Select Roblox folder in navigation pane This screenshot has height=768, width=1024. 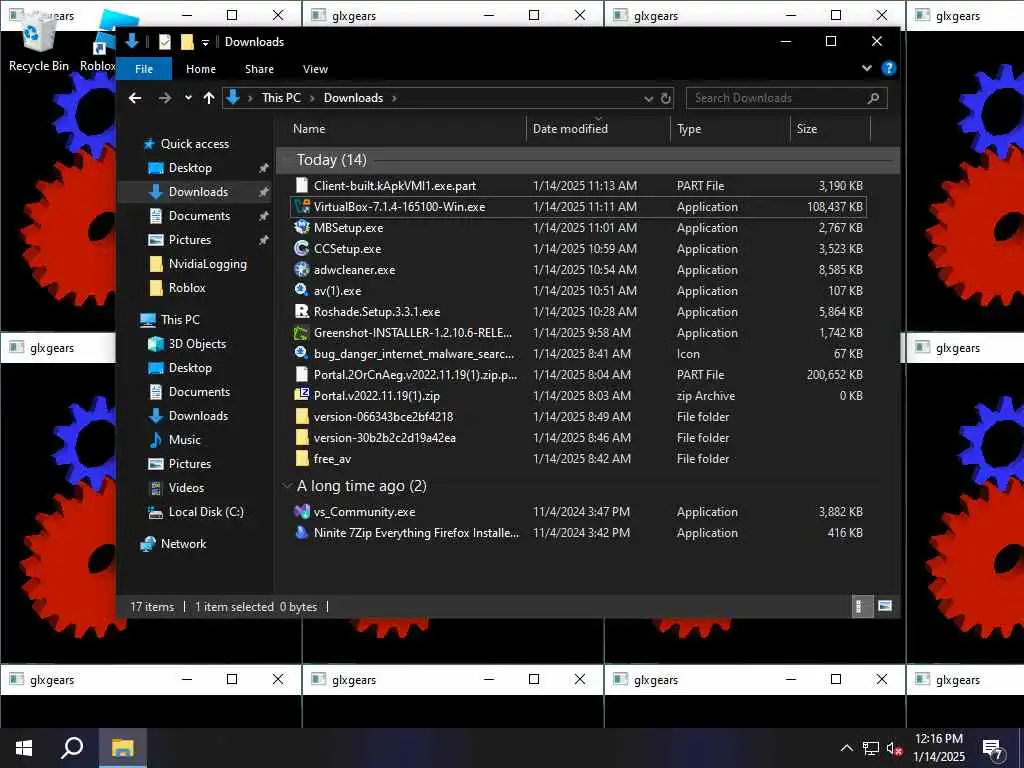187,287
